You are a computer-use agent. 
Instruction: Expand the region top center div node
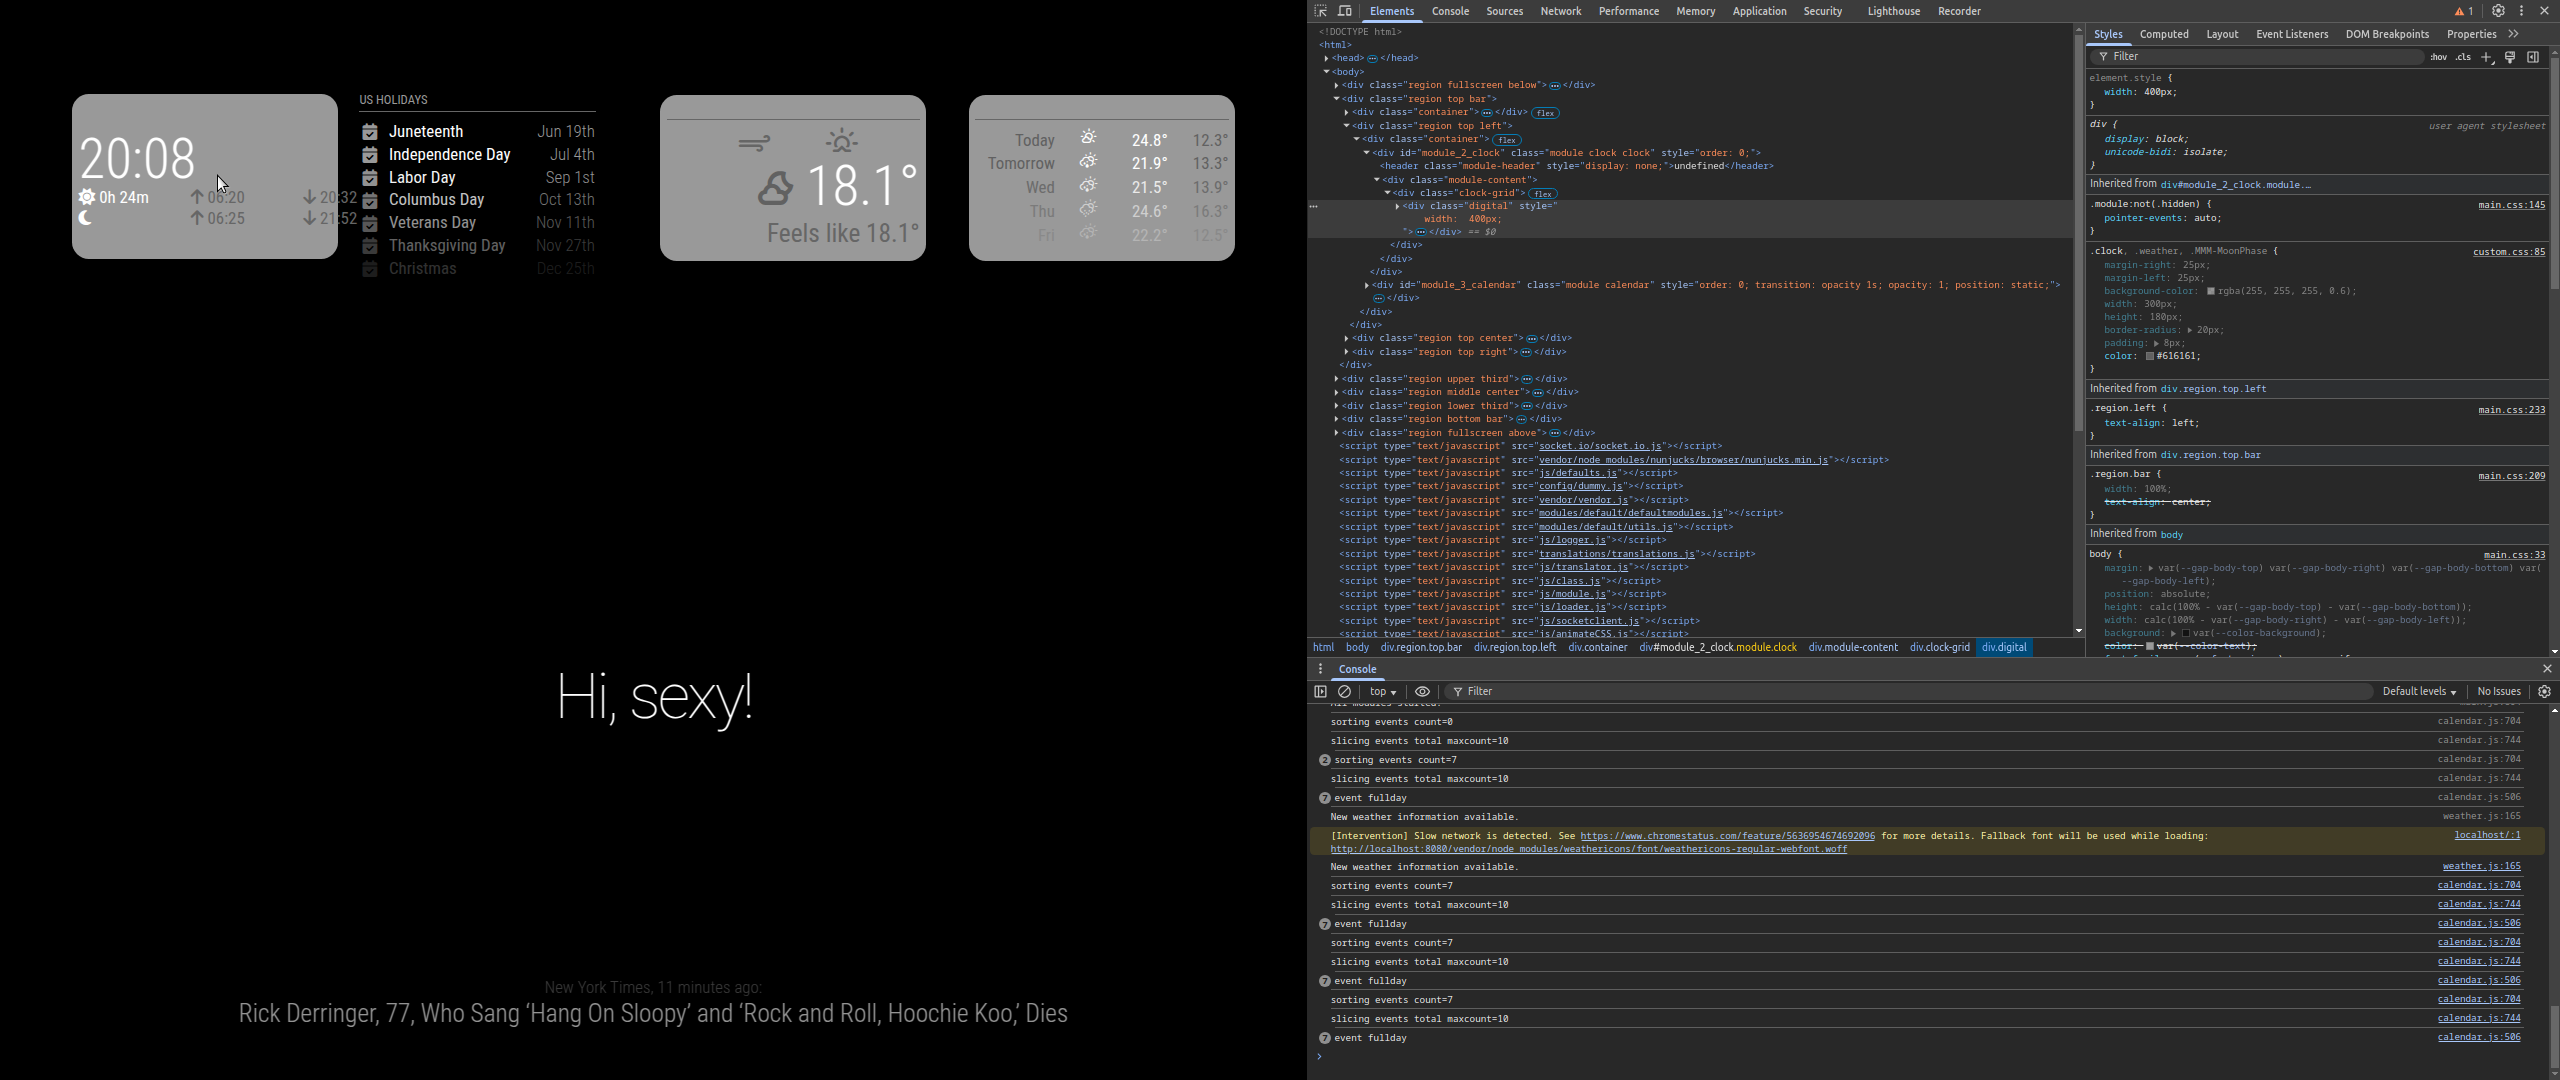coord(1346,338)
